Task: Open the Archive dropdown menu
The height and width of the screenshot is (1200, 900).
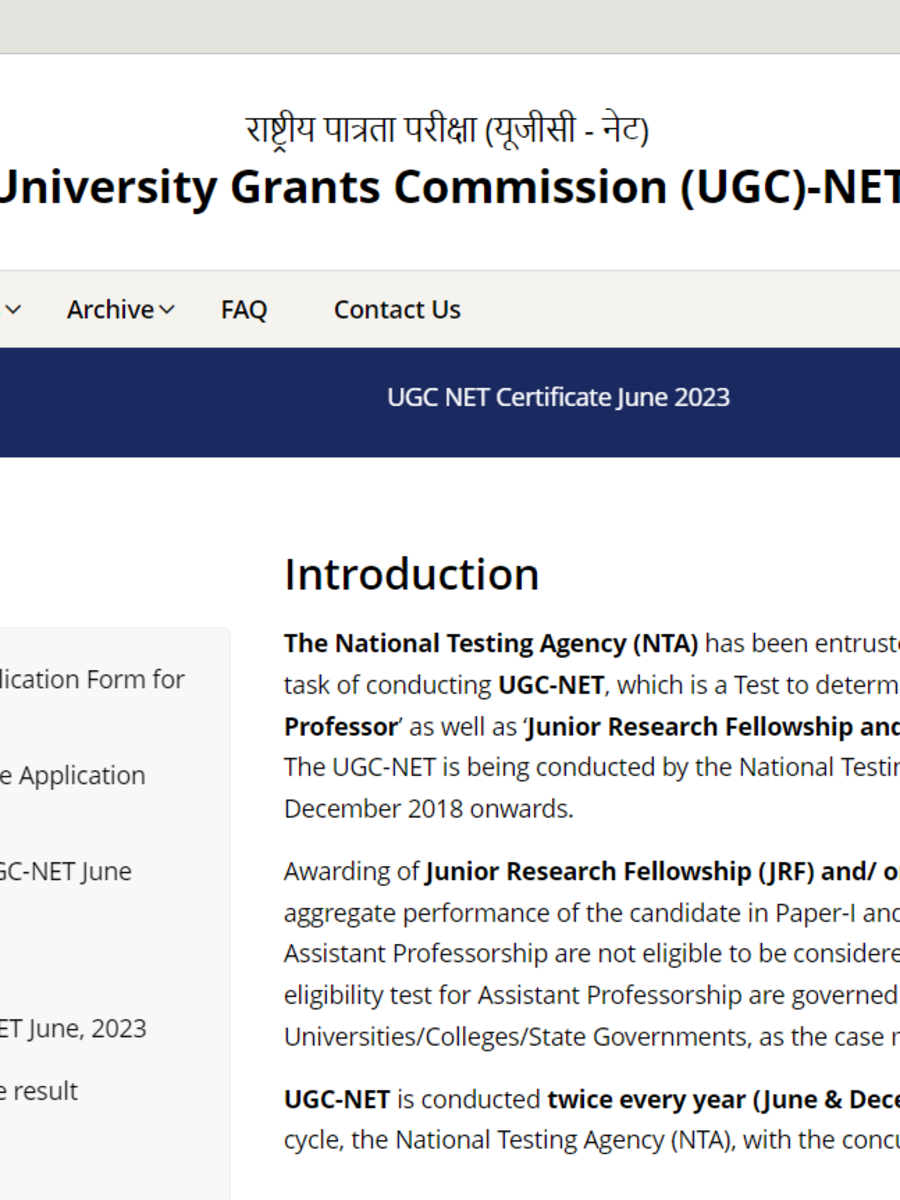Action: click(x=110, y=310)
